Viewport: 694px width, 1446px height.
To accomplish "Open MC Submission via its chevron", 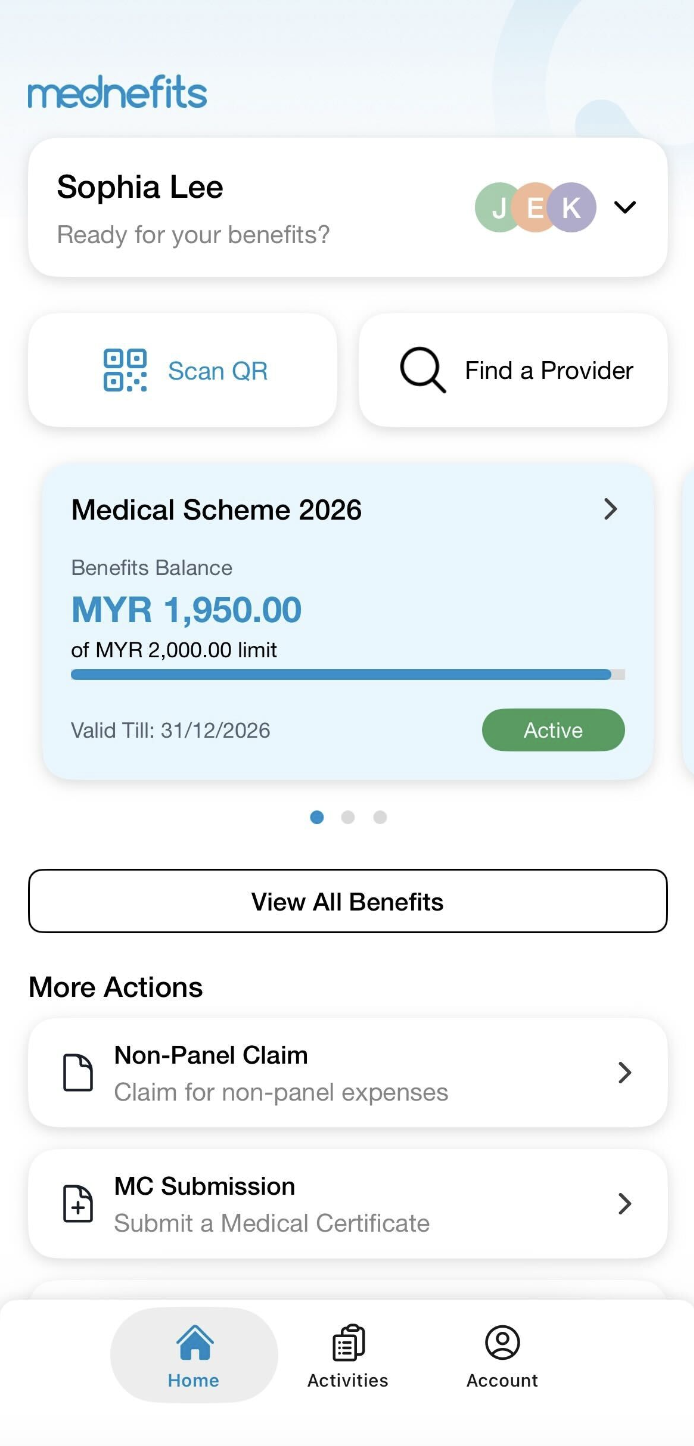I will point(625,1203).
